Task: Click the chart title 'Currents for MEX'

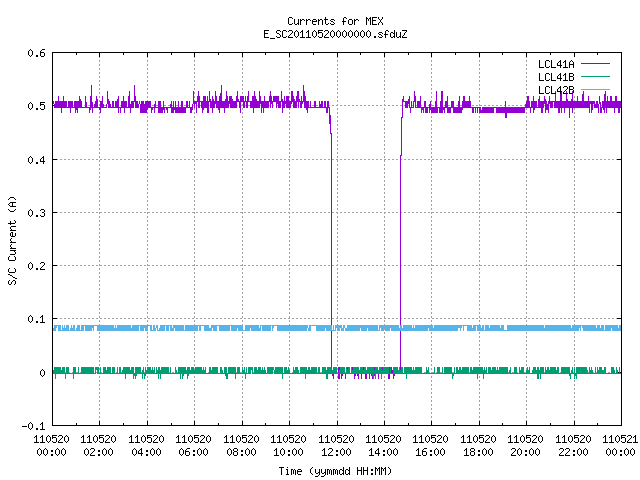Action: pos(335,21)
